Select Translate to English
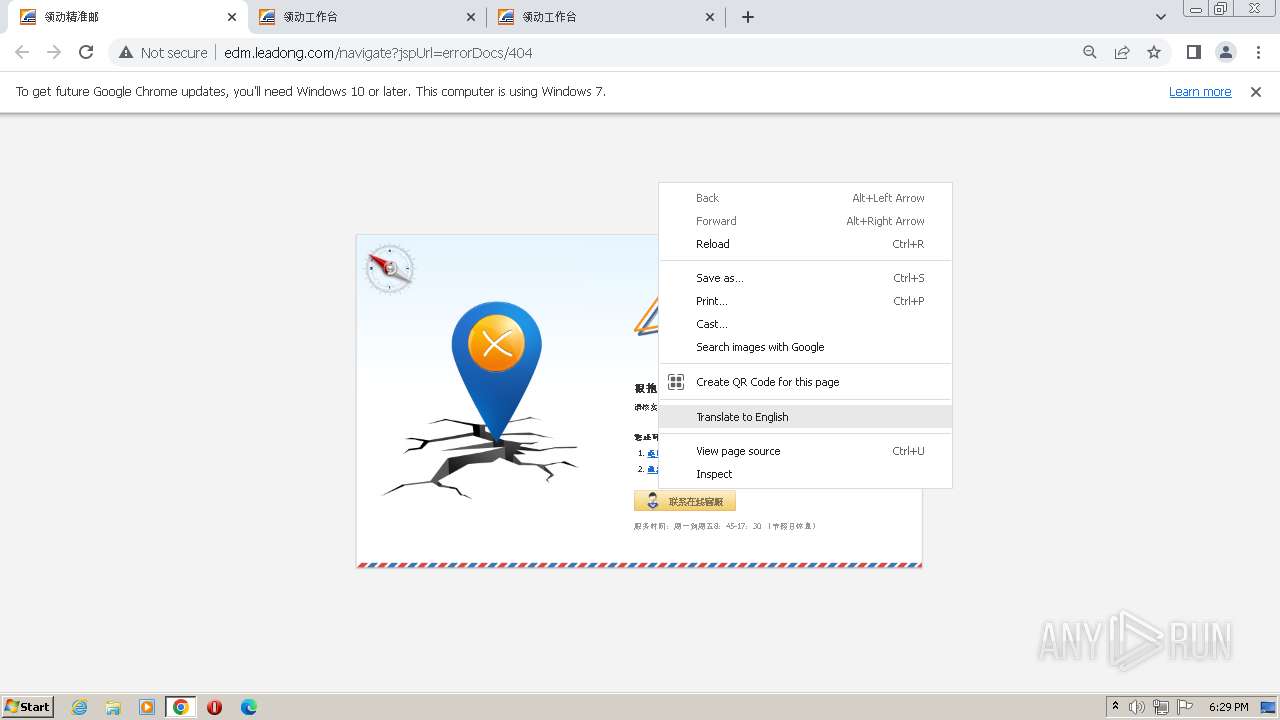The width and height of the screenshot is (1280, 720). (x=805, y=417)
